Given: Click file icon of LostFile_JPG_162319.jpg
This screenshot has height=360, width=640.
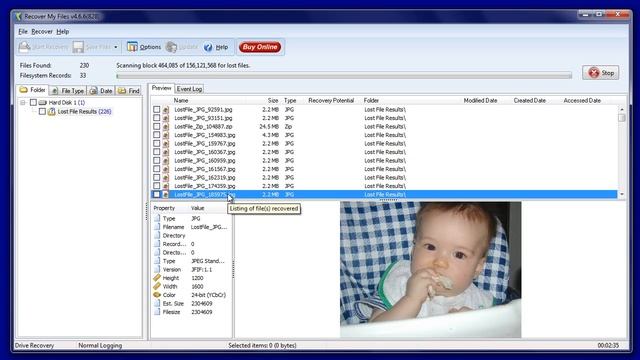Looking at the screenshot, I should coord(166,178).
